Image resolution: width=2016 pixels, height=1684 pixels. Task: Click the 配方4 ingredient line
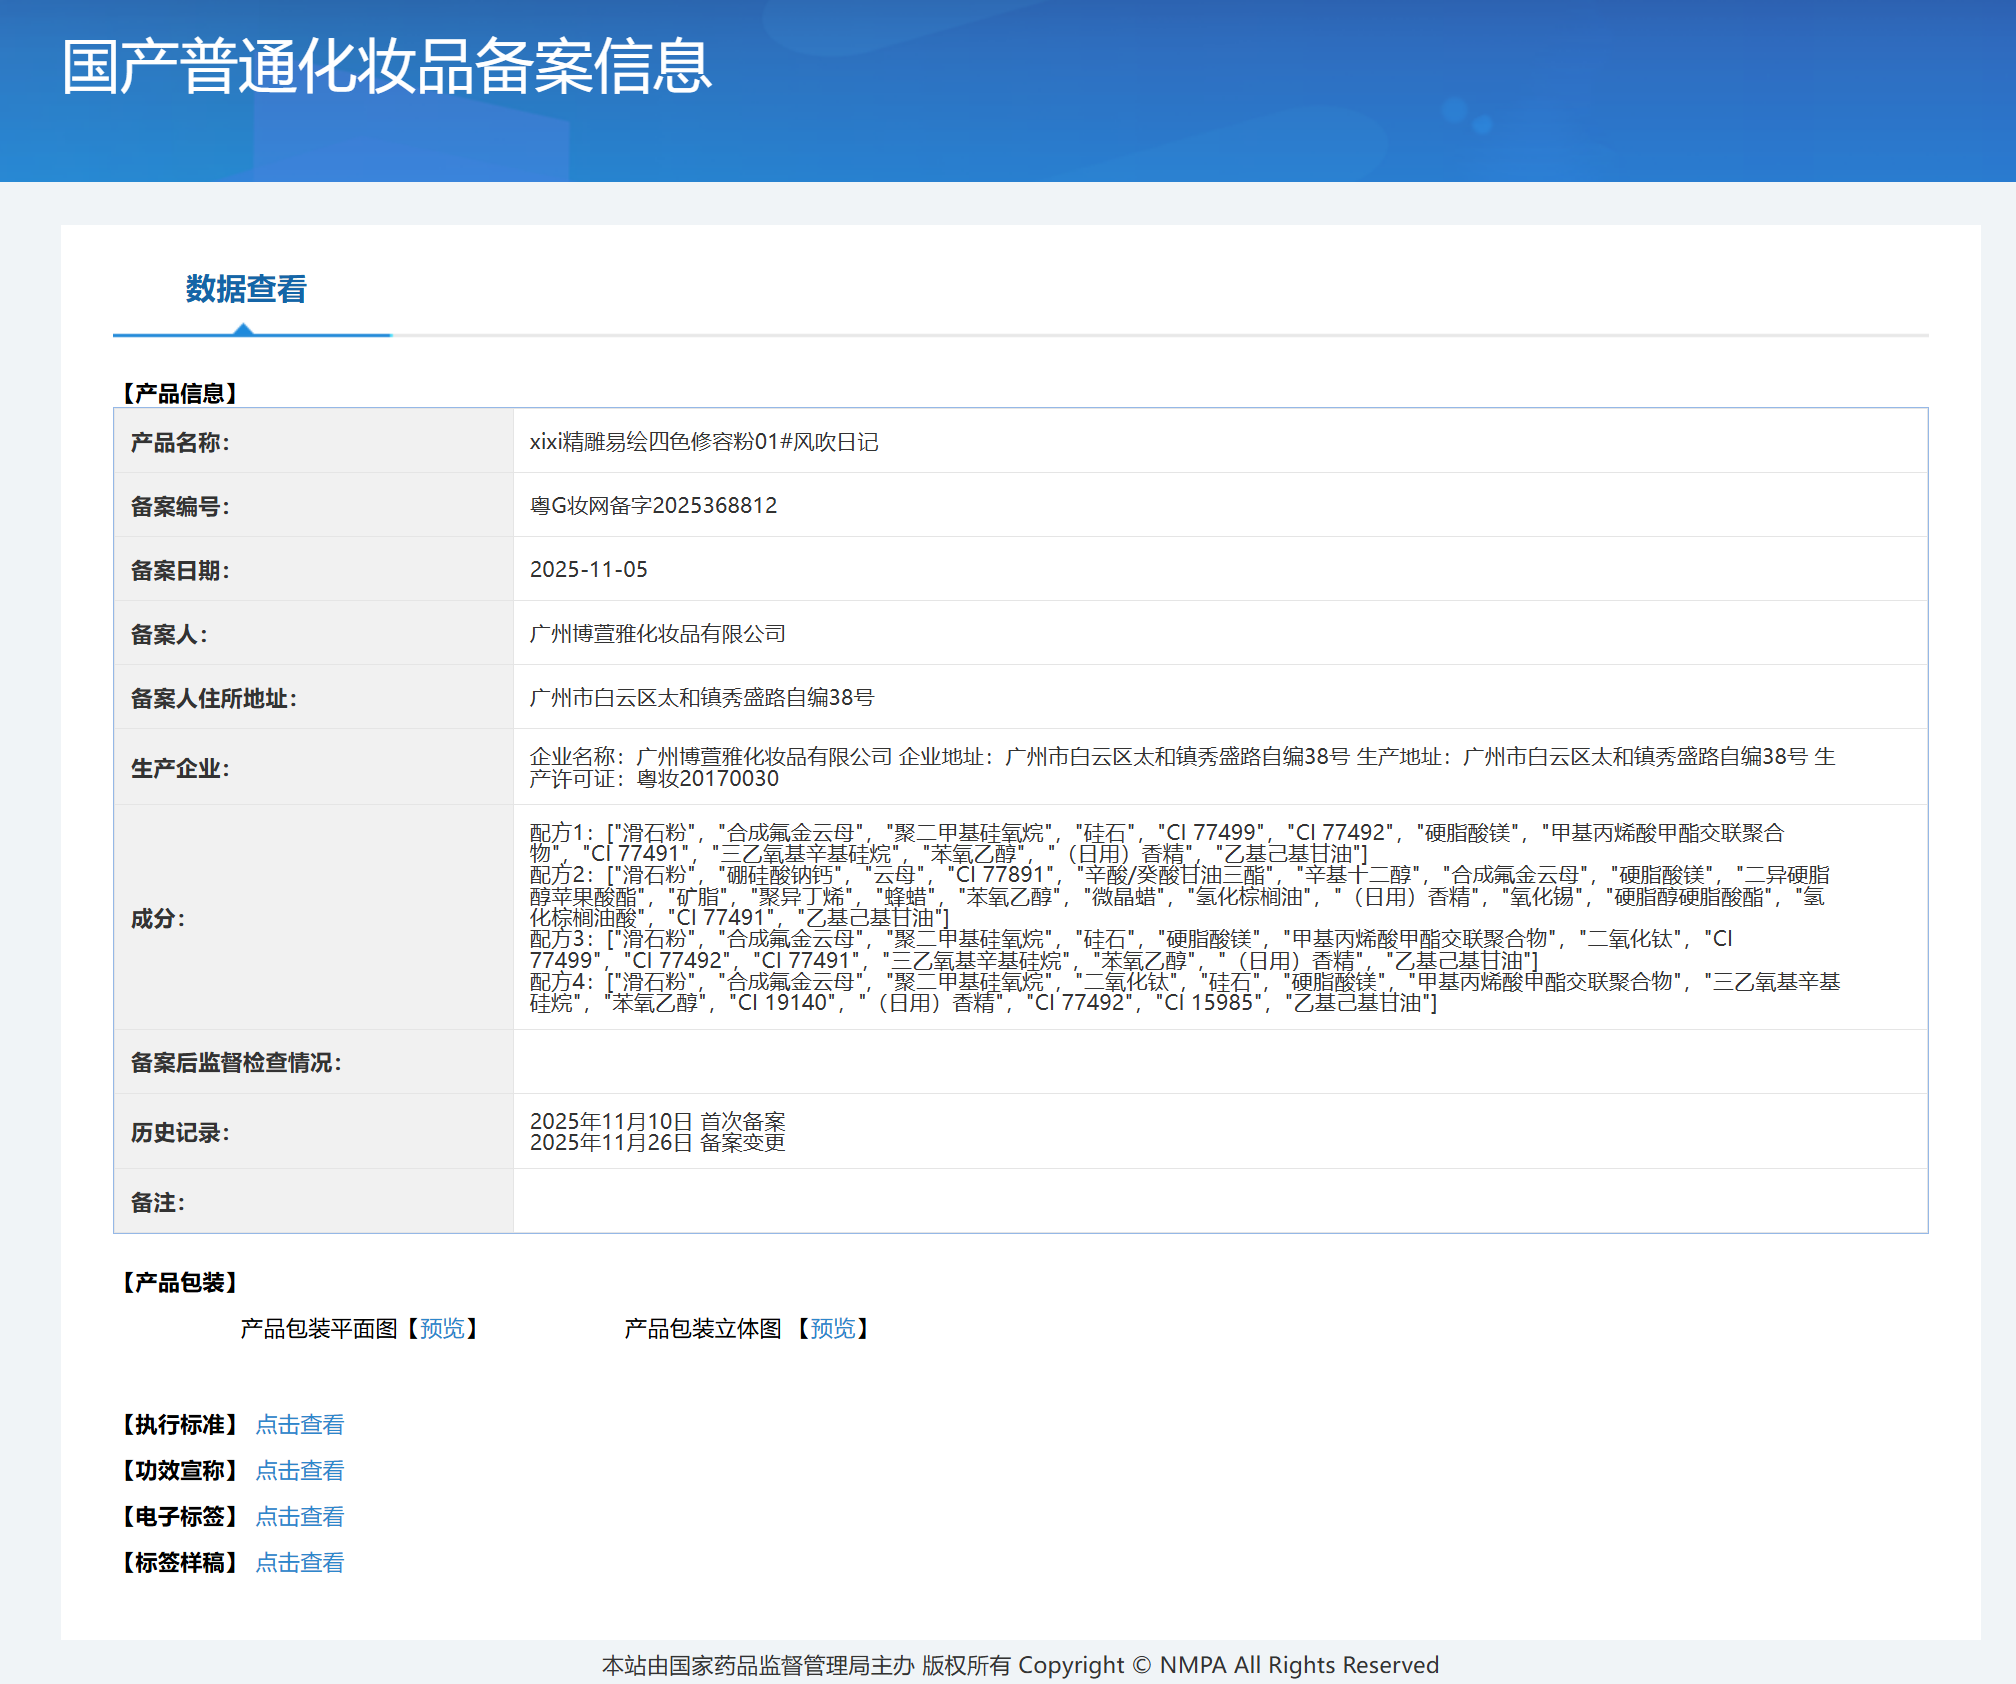[1185, 992]
